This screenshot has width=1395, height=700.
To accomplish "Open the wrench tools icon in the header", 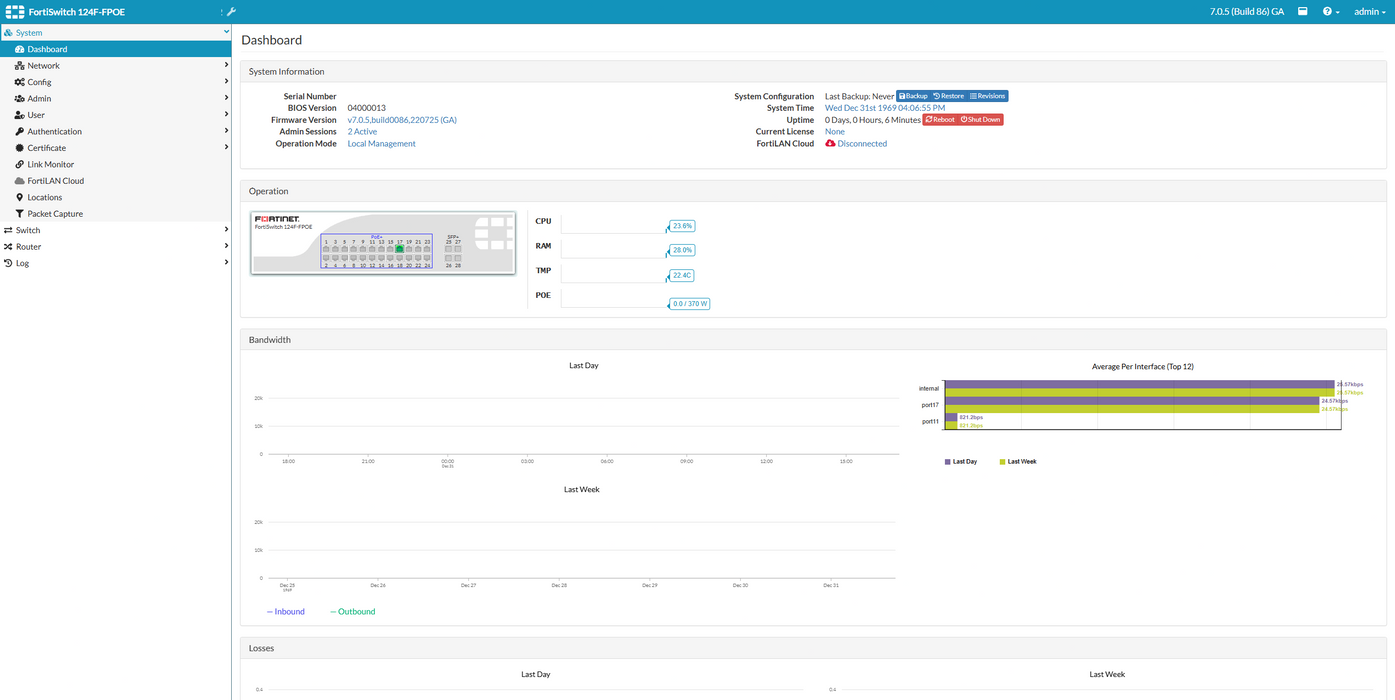I will [231, 12].
